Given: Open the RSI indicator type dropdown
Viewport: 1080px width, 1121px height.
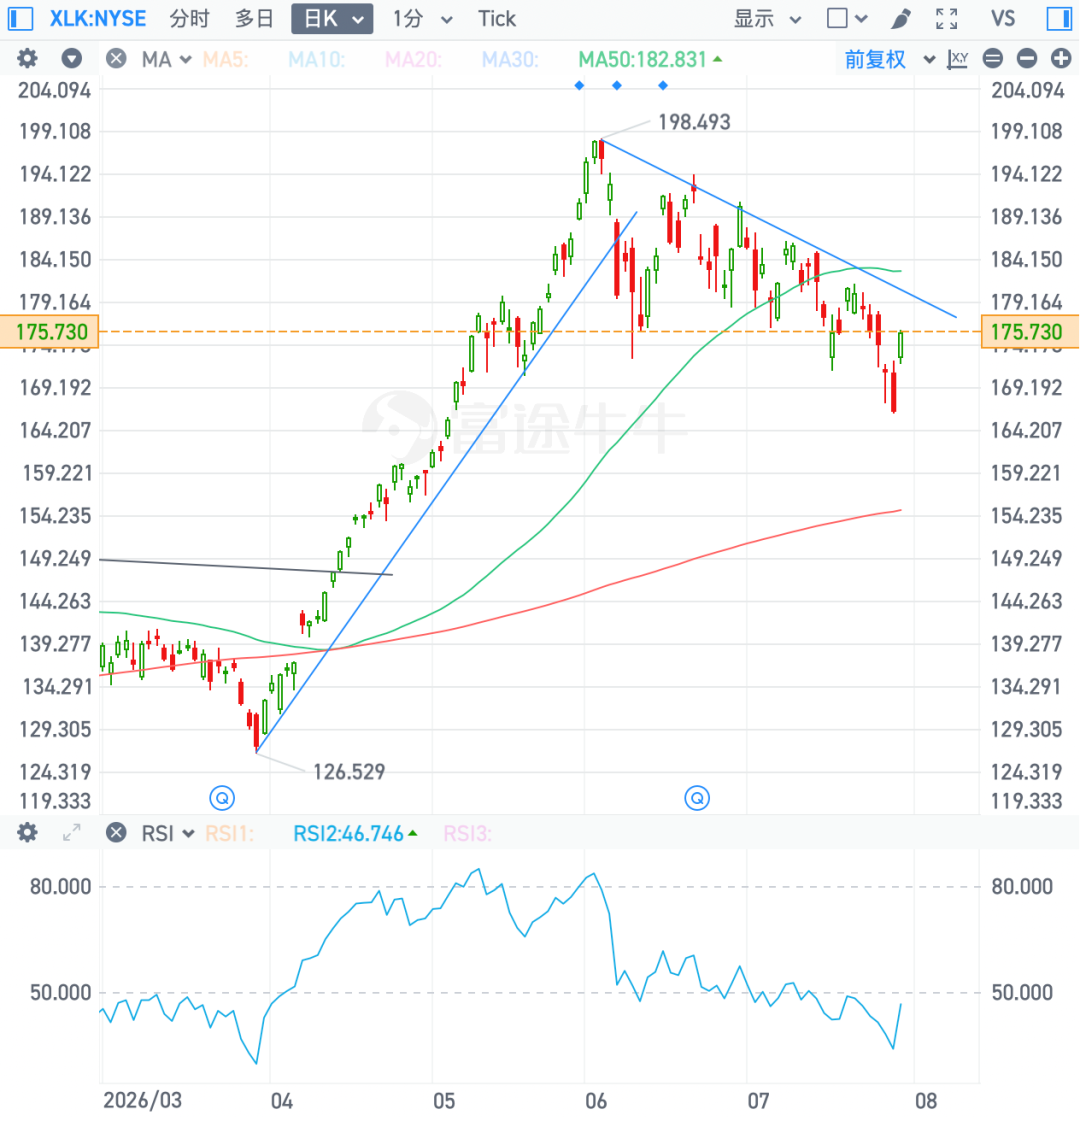Looking at the screenshot, I should (168, 834).
